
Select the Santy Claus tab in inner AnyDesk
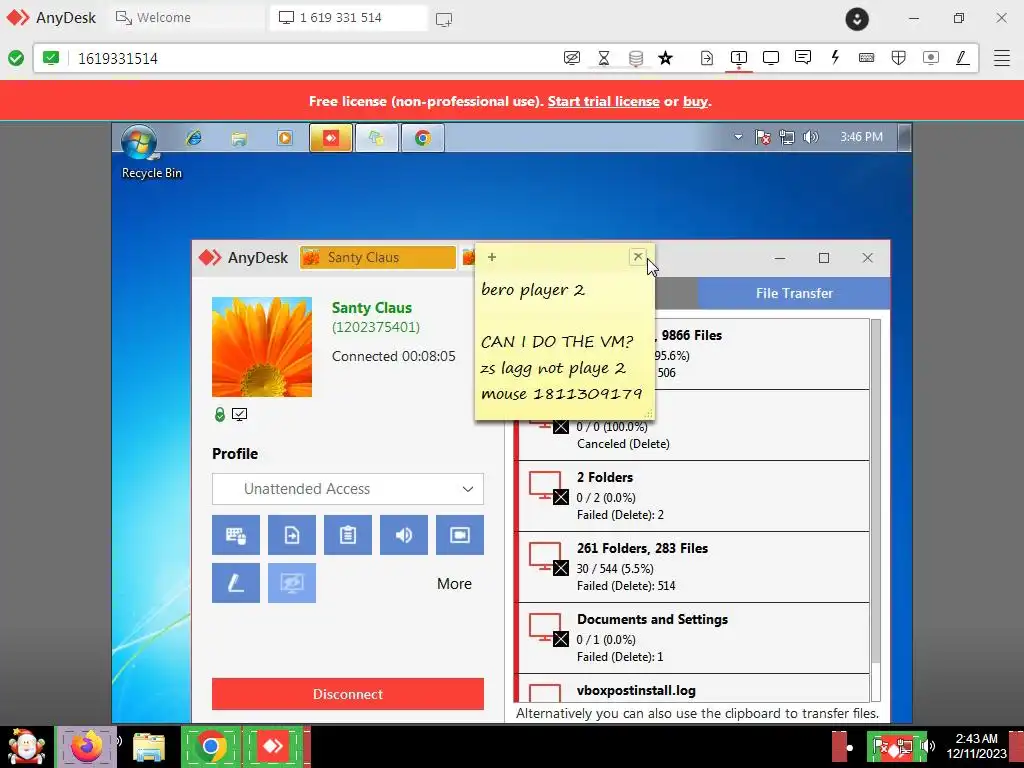(x=377, y=257)
